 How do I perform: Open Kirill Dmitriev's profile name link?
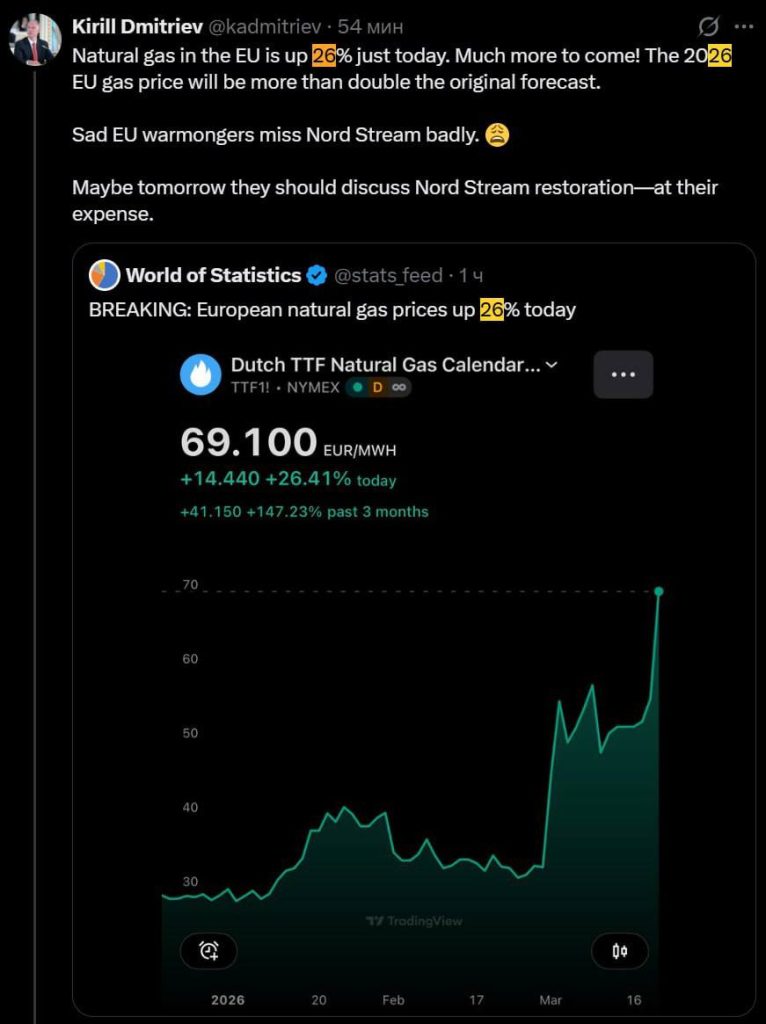[x=138, y=26]
